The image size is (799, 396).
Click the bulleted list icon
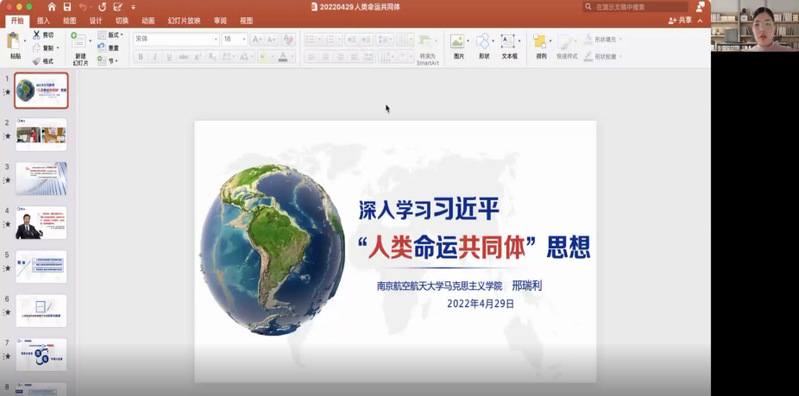coord(311,40)
